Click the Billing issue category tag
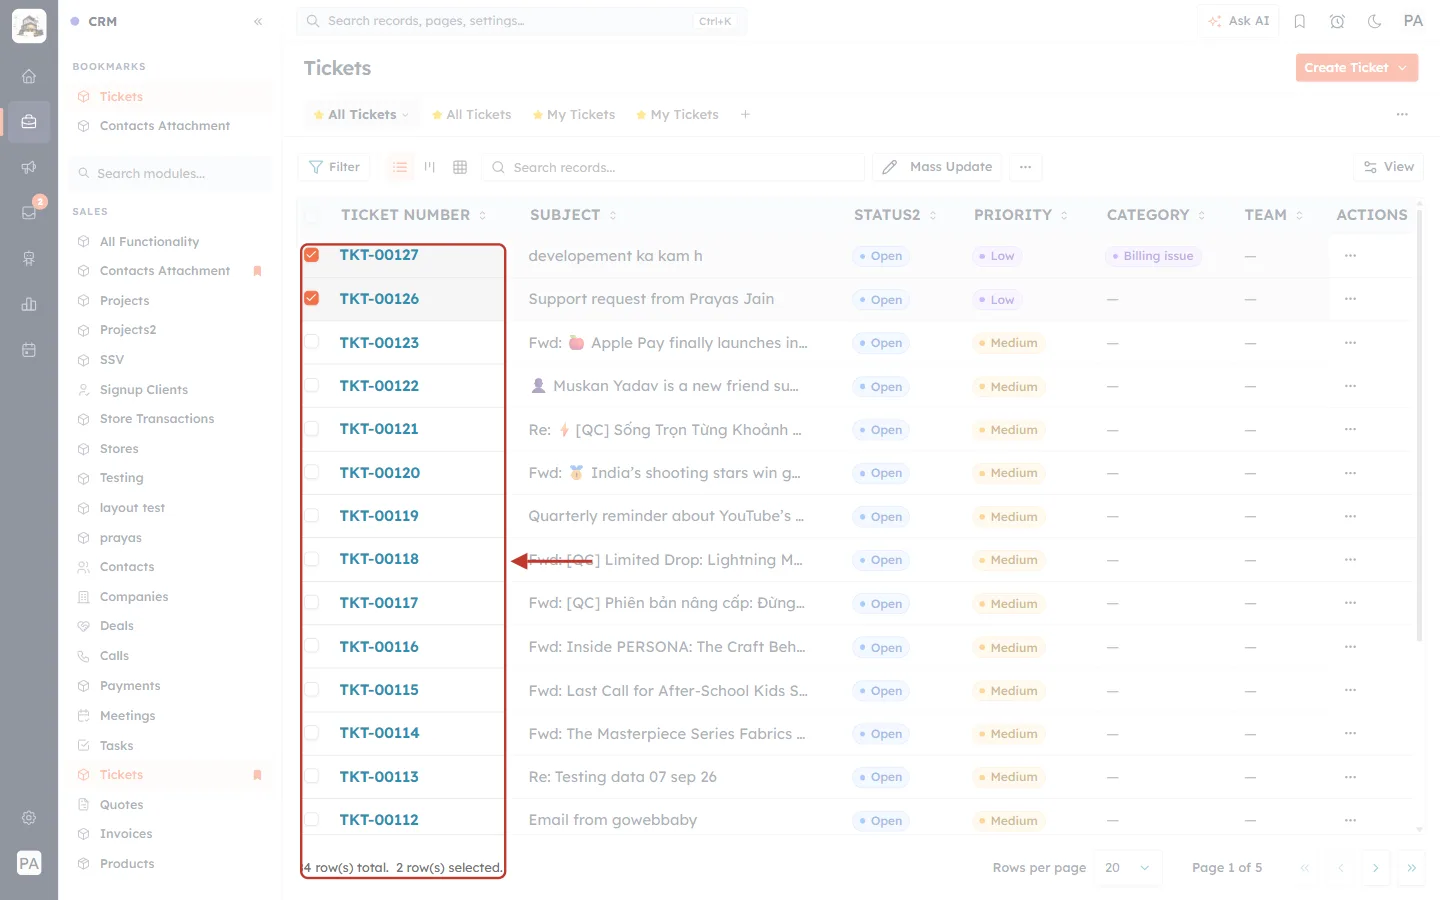The height and width of the screenshot is (900, 1440). (x=1153, y=256)
